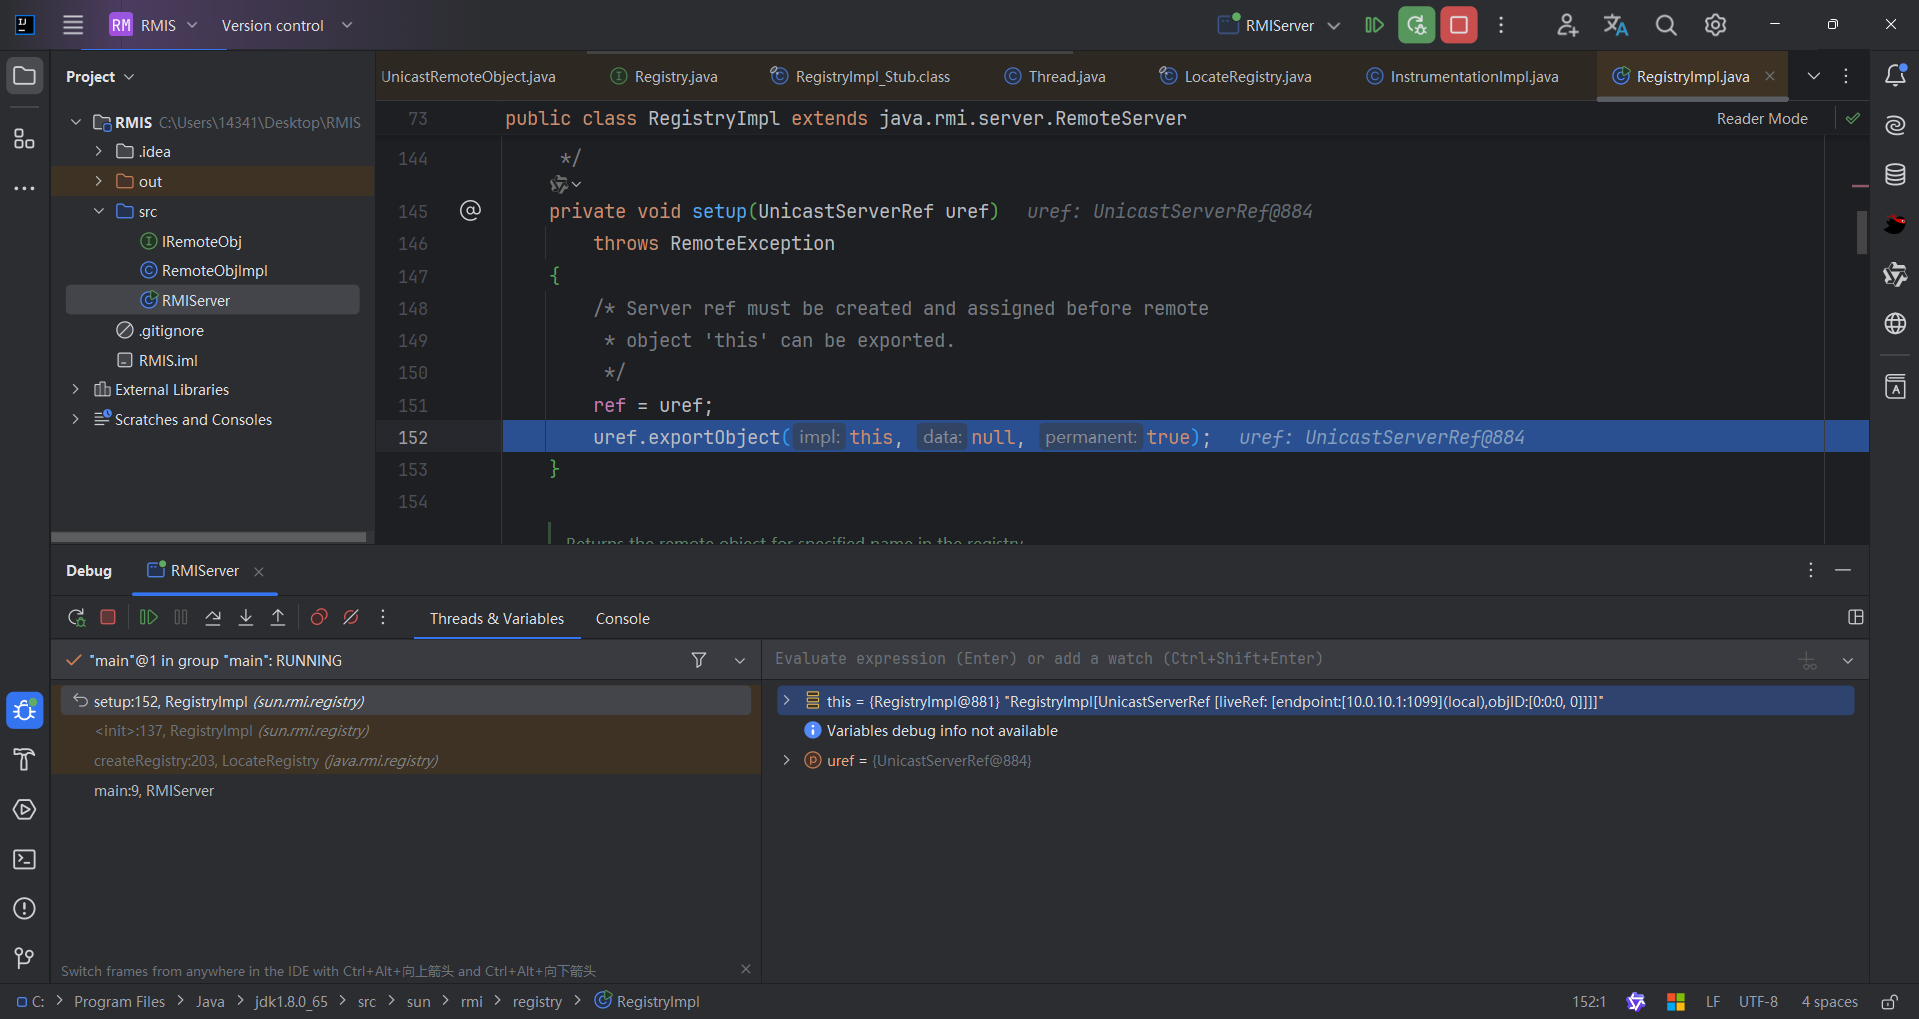Switch to Registry.java tab
The image size is (1919, 1019).
(x=665, y=76)
